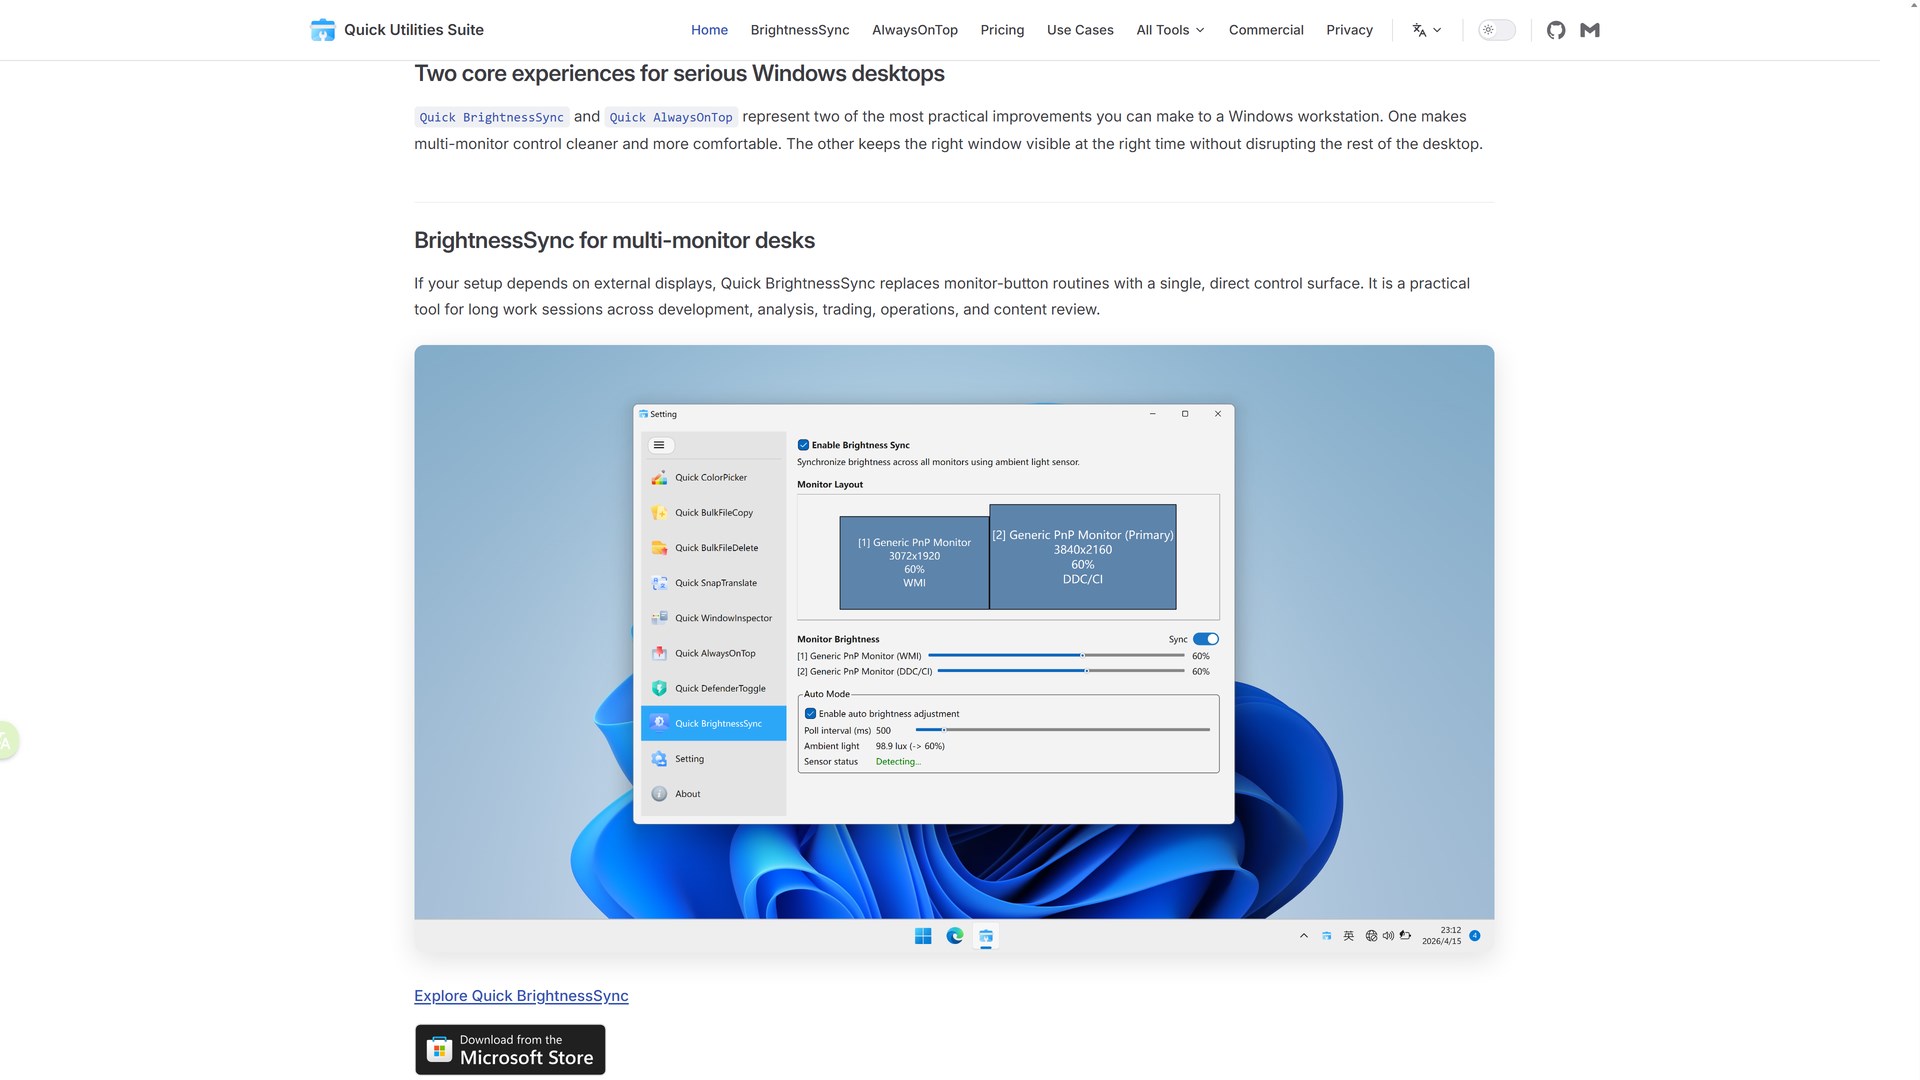
Task: Expand the All Tools dropdown
Action: 1170,30
